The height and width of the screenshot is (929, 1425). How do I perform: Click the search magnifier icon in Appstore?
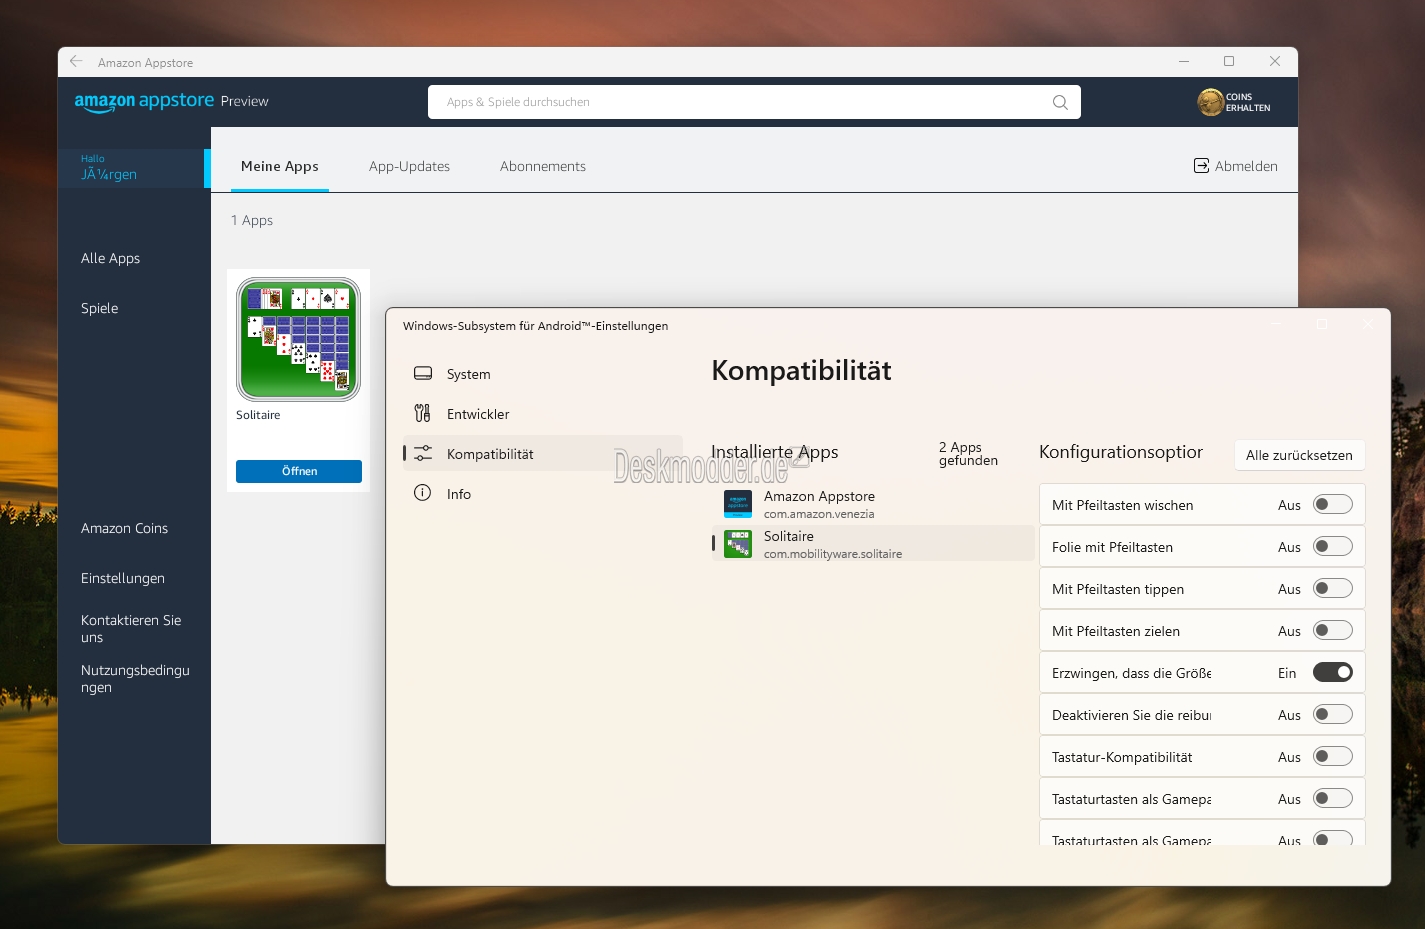coord(1060,102)
